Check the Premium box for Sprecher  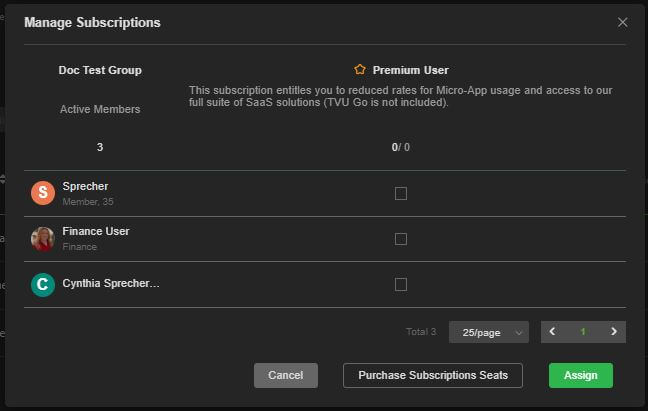click(401, 193)
